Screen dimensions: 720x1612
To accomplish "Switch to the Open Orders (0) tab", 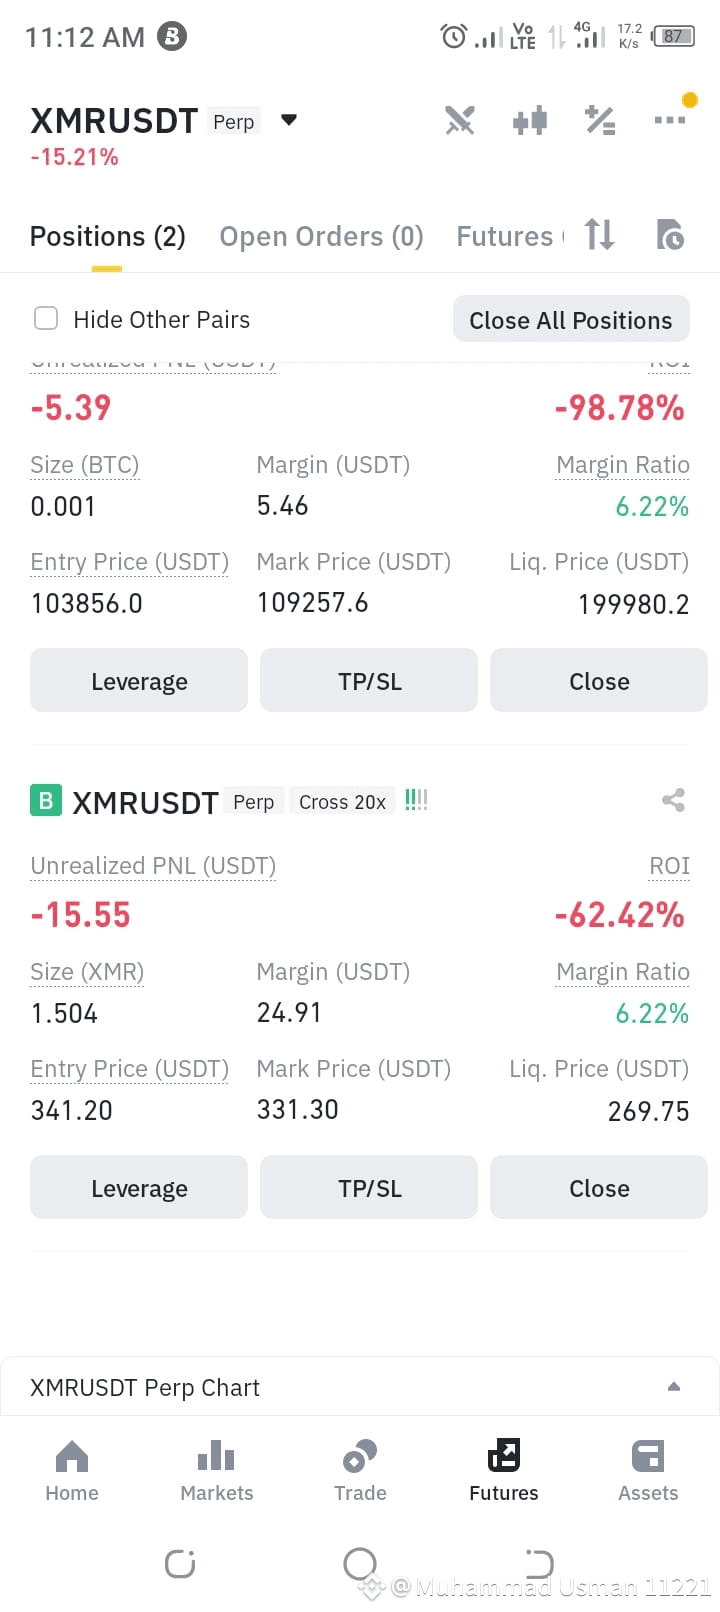I will pos(321,236).
